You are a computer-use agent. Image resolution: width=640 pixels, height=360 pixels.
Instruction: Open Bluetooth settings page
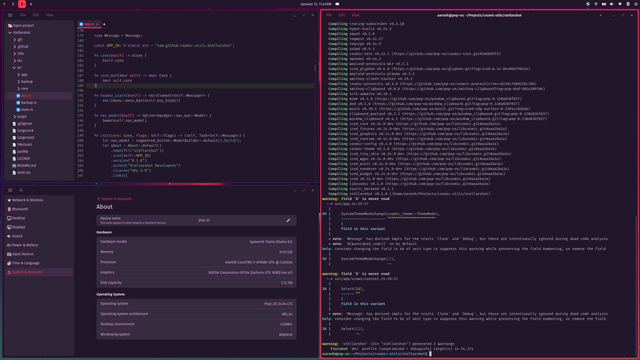pos(39,209)
